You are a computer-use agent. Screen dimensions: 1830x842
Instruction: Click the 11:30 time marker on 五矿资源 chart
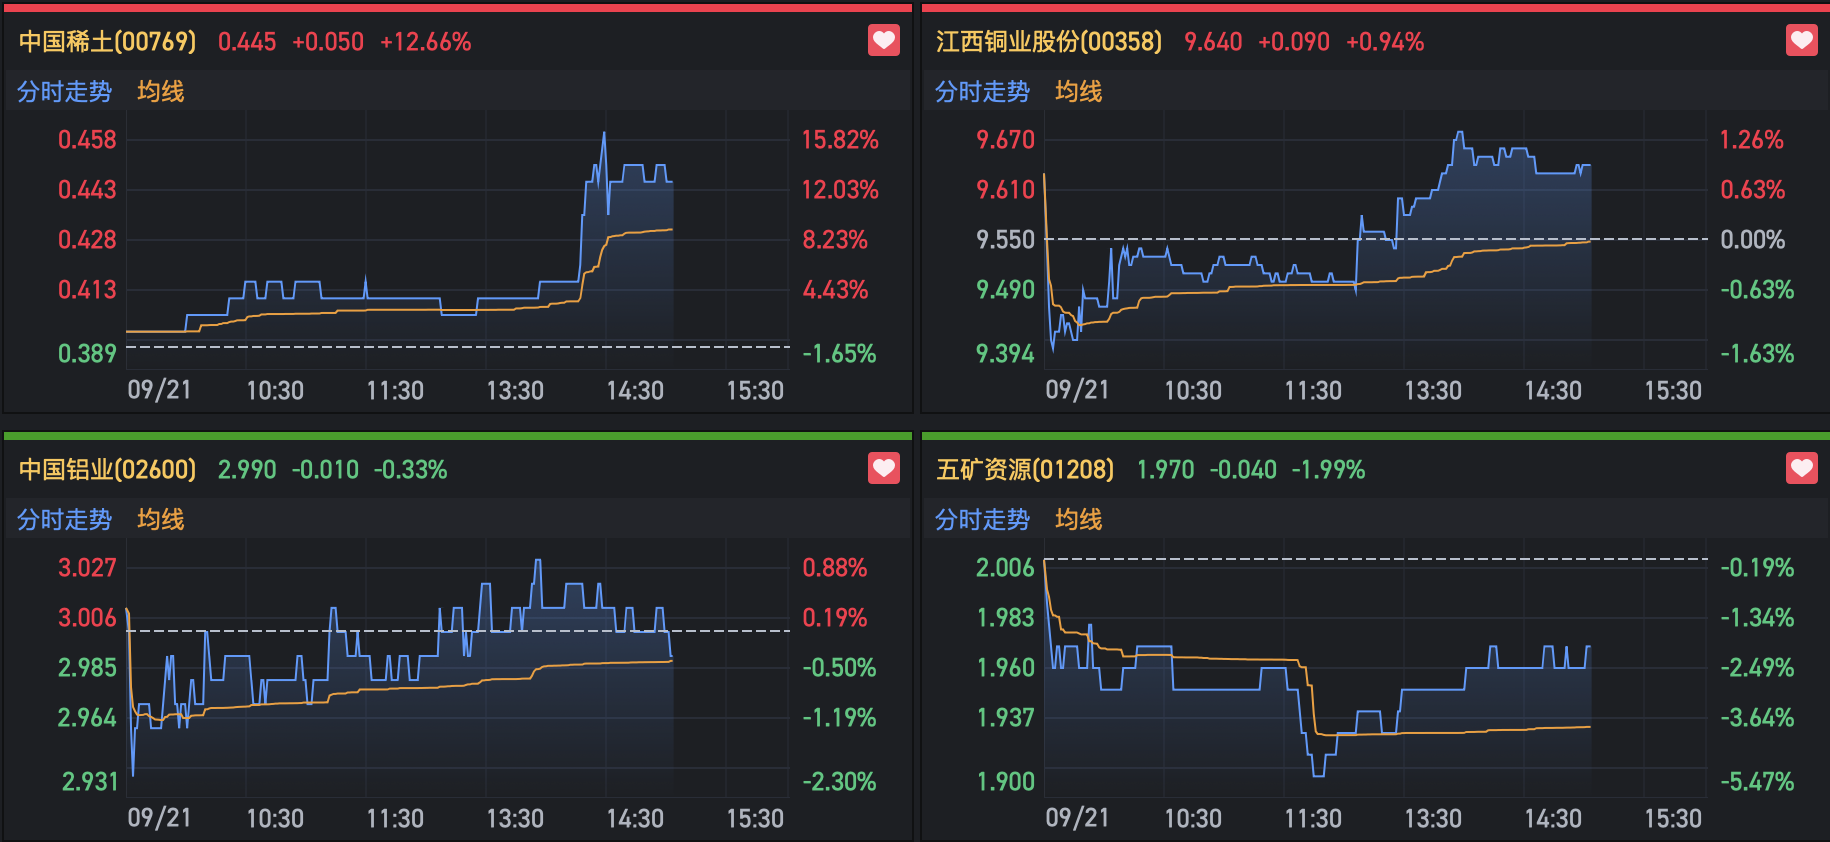(x=1313, y=819)
